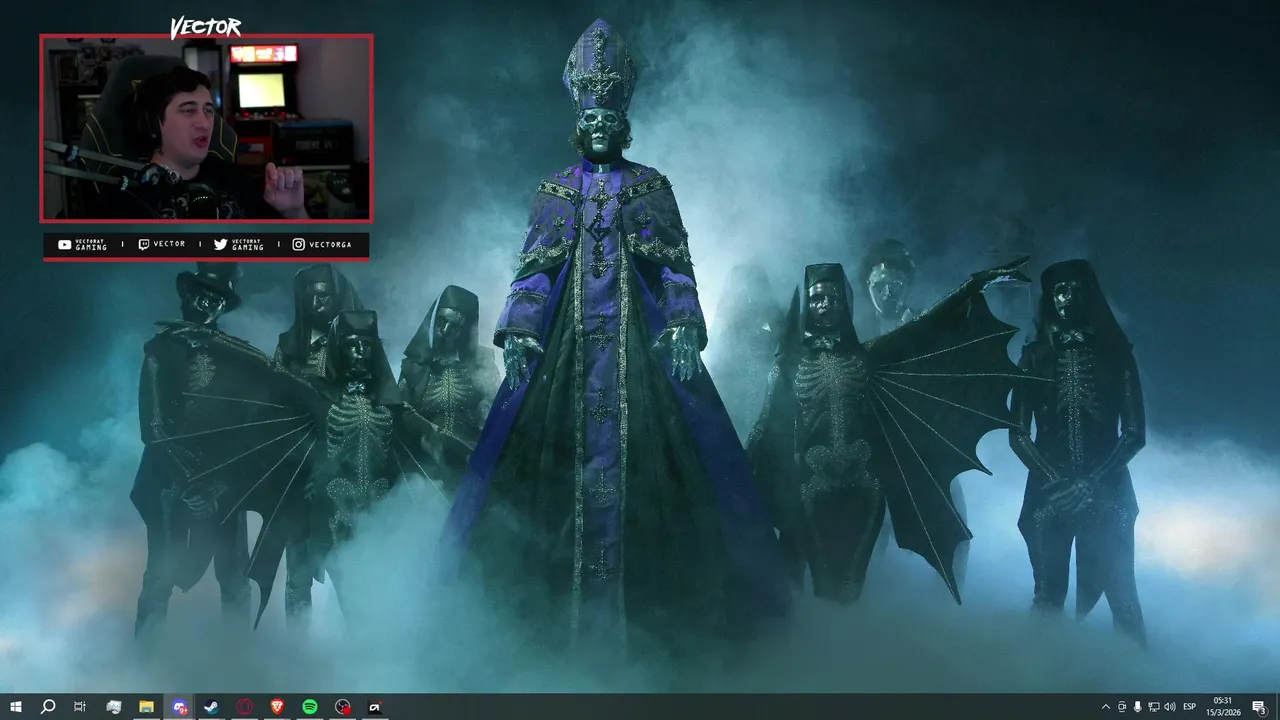1280x720 pixels.
Task: Open the notification center with 3 alerts
Action: point(1259,707)
